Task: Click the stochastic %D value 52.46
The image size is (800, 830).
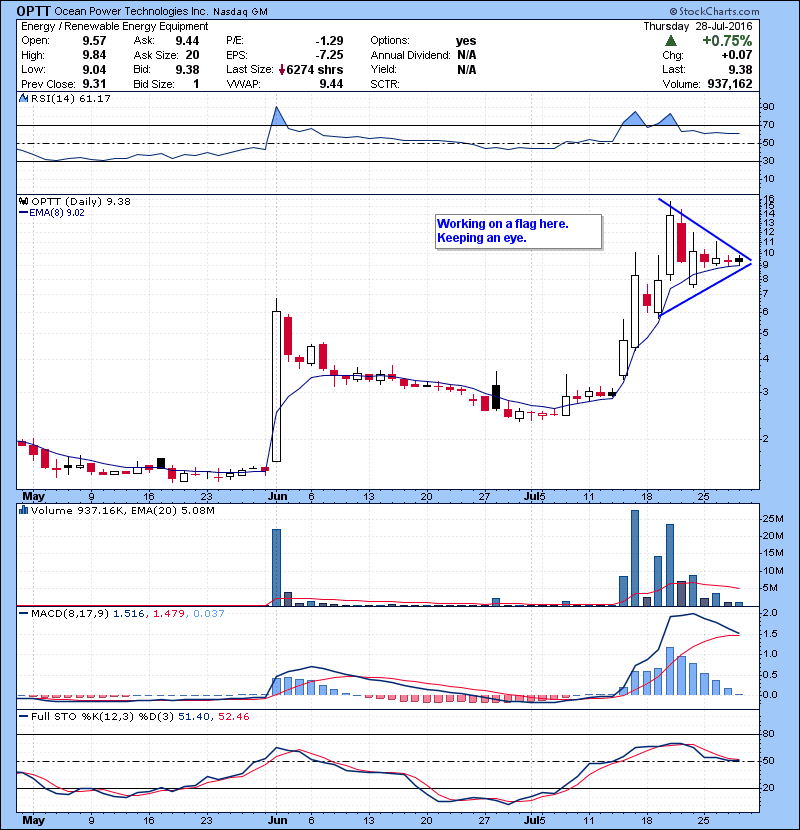Action: coord(233,717)
